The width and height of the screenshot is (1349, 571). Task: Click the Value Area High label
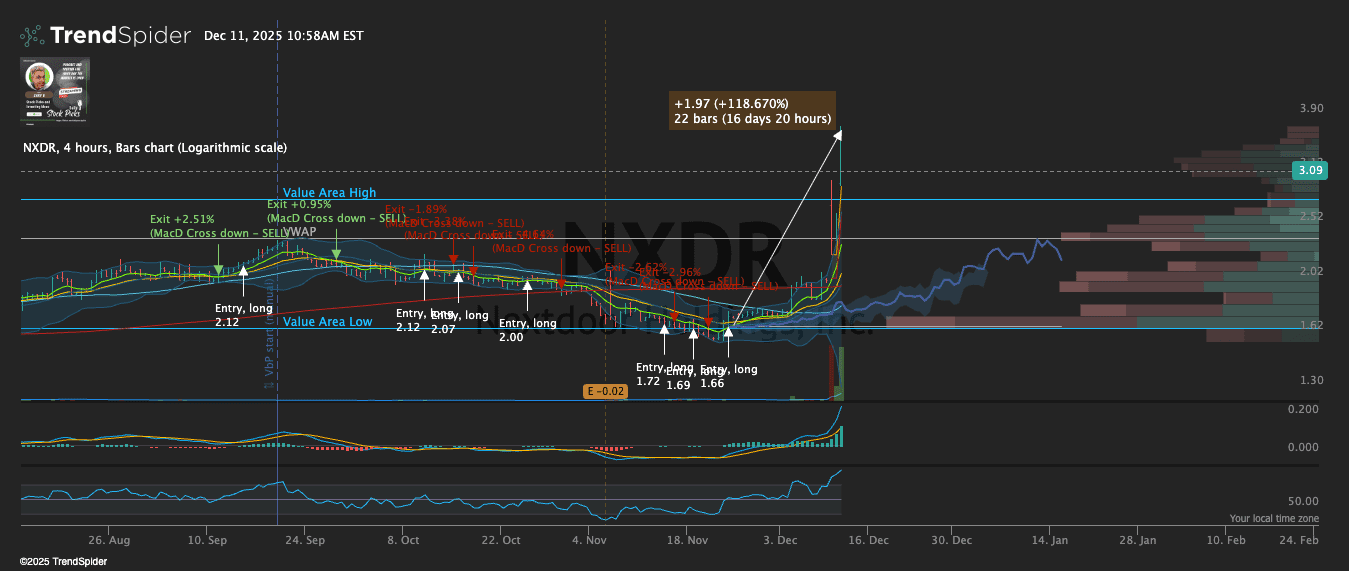329,193
